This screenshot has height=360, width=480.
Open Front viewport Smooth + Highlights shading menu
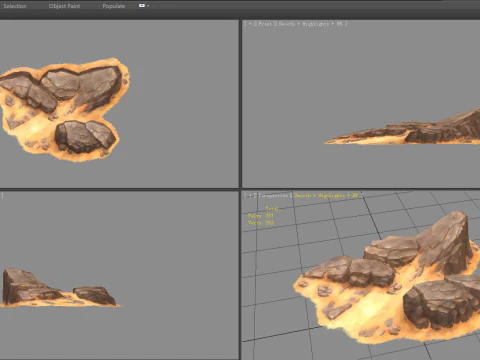coord(310,24)
